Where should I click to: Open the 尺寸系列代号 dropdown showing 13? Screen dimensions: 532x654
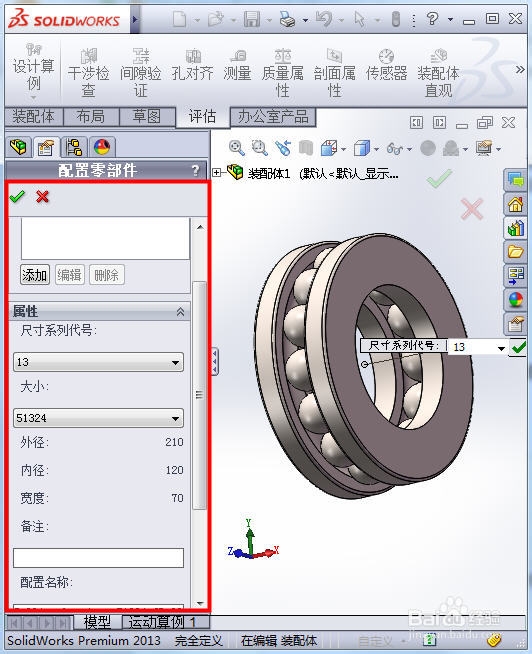[x=98, y=362]
